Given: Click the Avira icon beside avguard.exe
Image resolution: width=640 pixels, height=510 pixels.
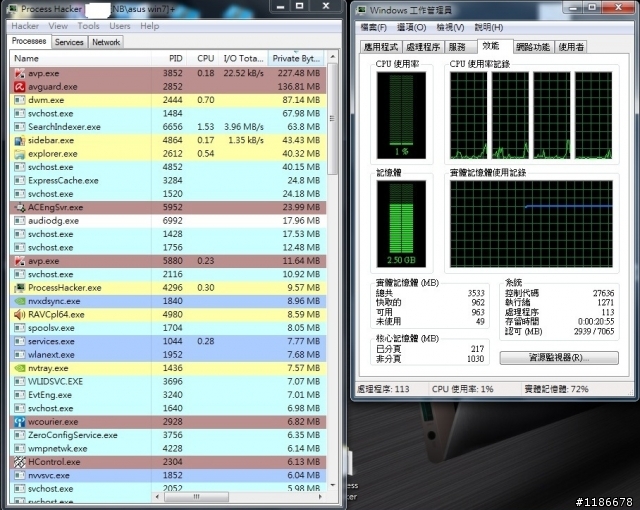Looking at the screenshot, I should click(x=20, y=86).
